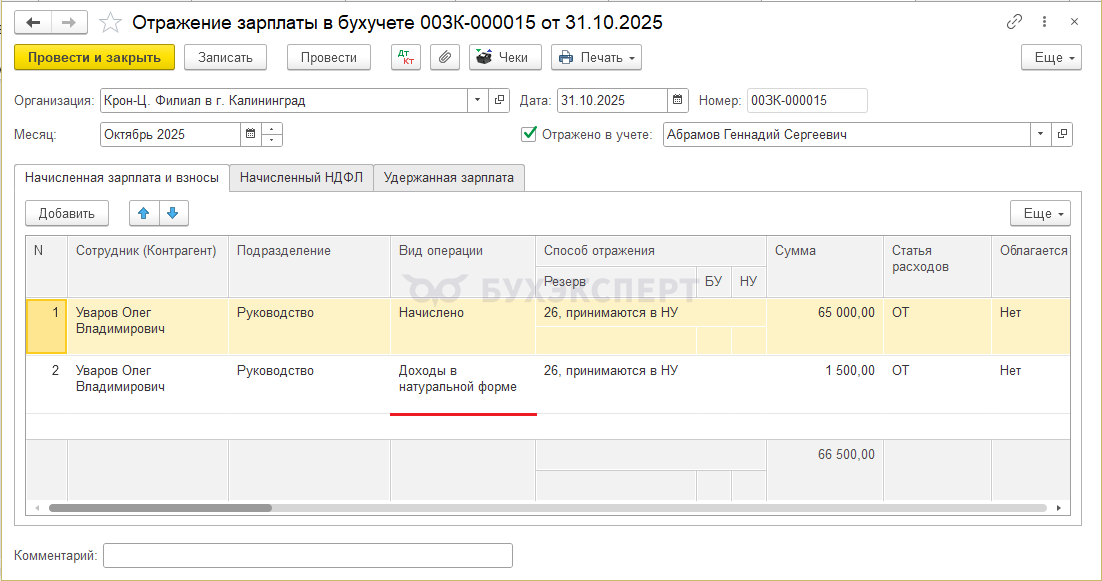Open Абрамов Геннадий Сергеевич record card icon
The image size is (1102, 581).
1062,134
